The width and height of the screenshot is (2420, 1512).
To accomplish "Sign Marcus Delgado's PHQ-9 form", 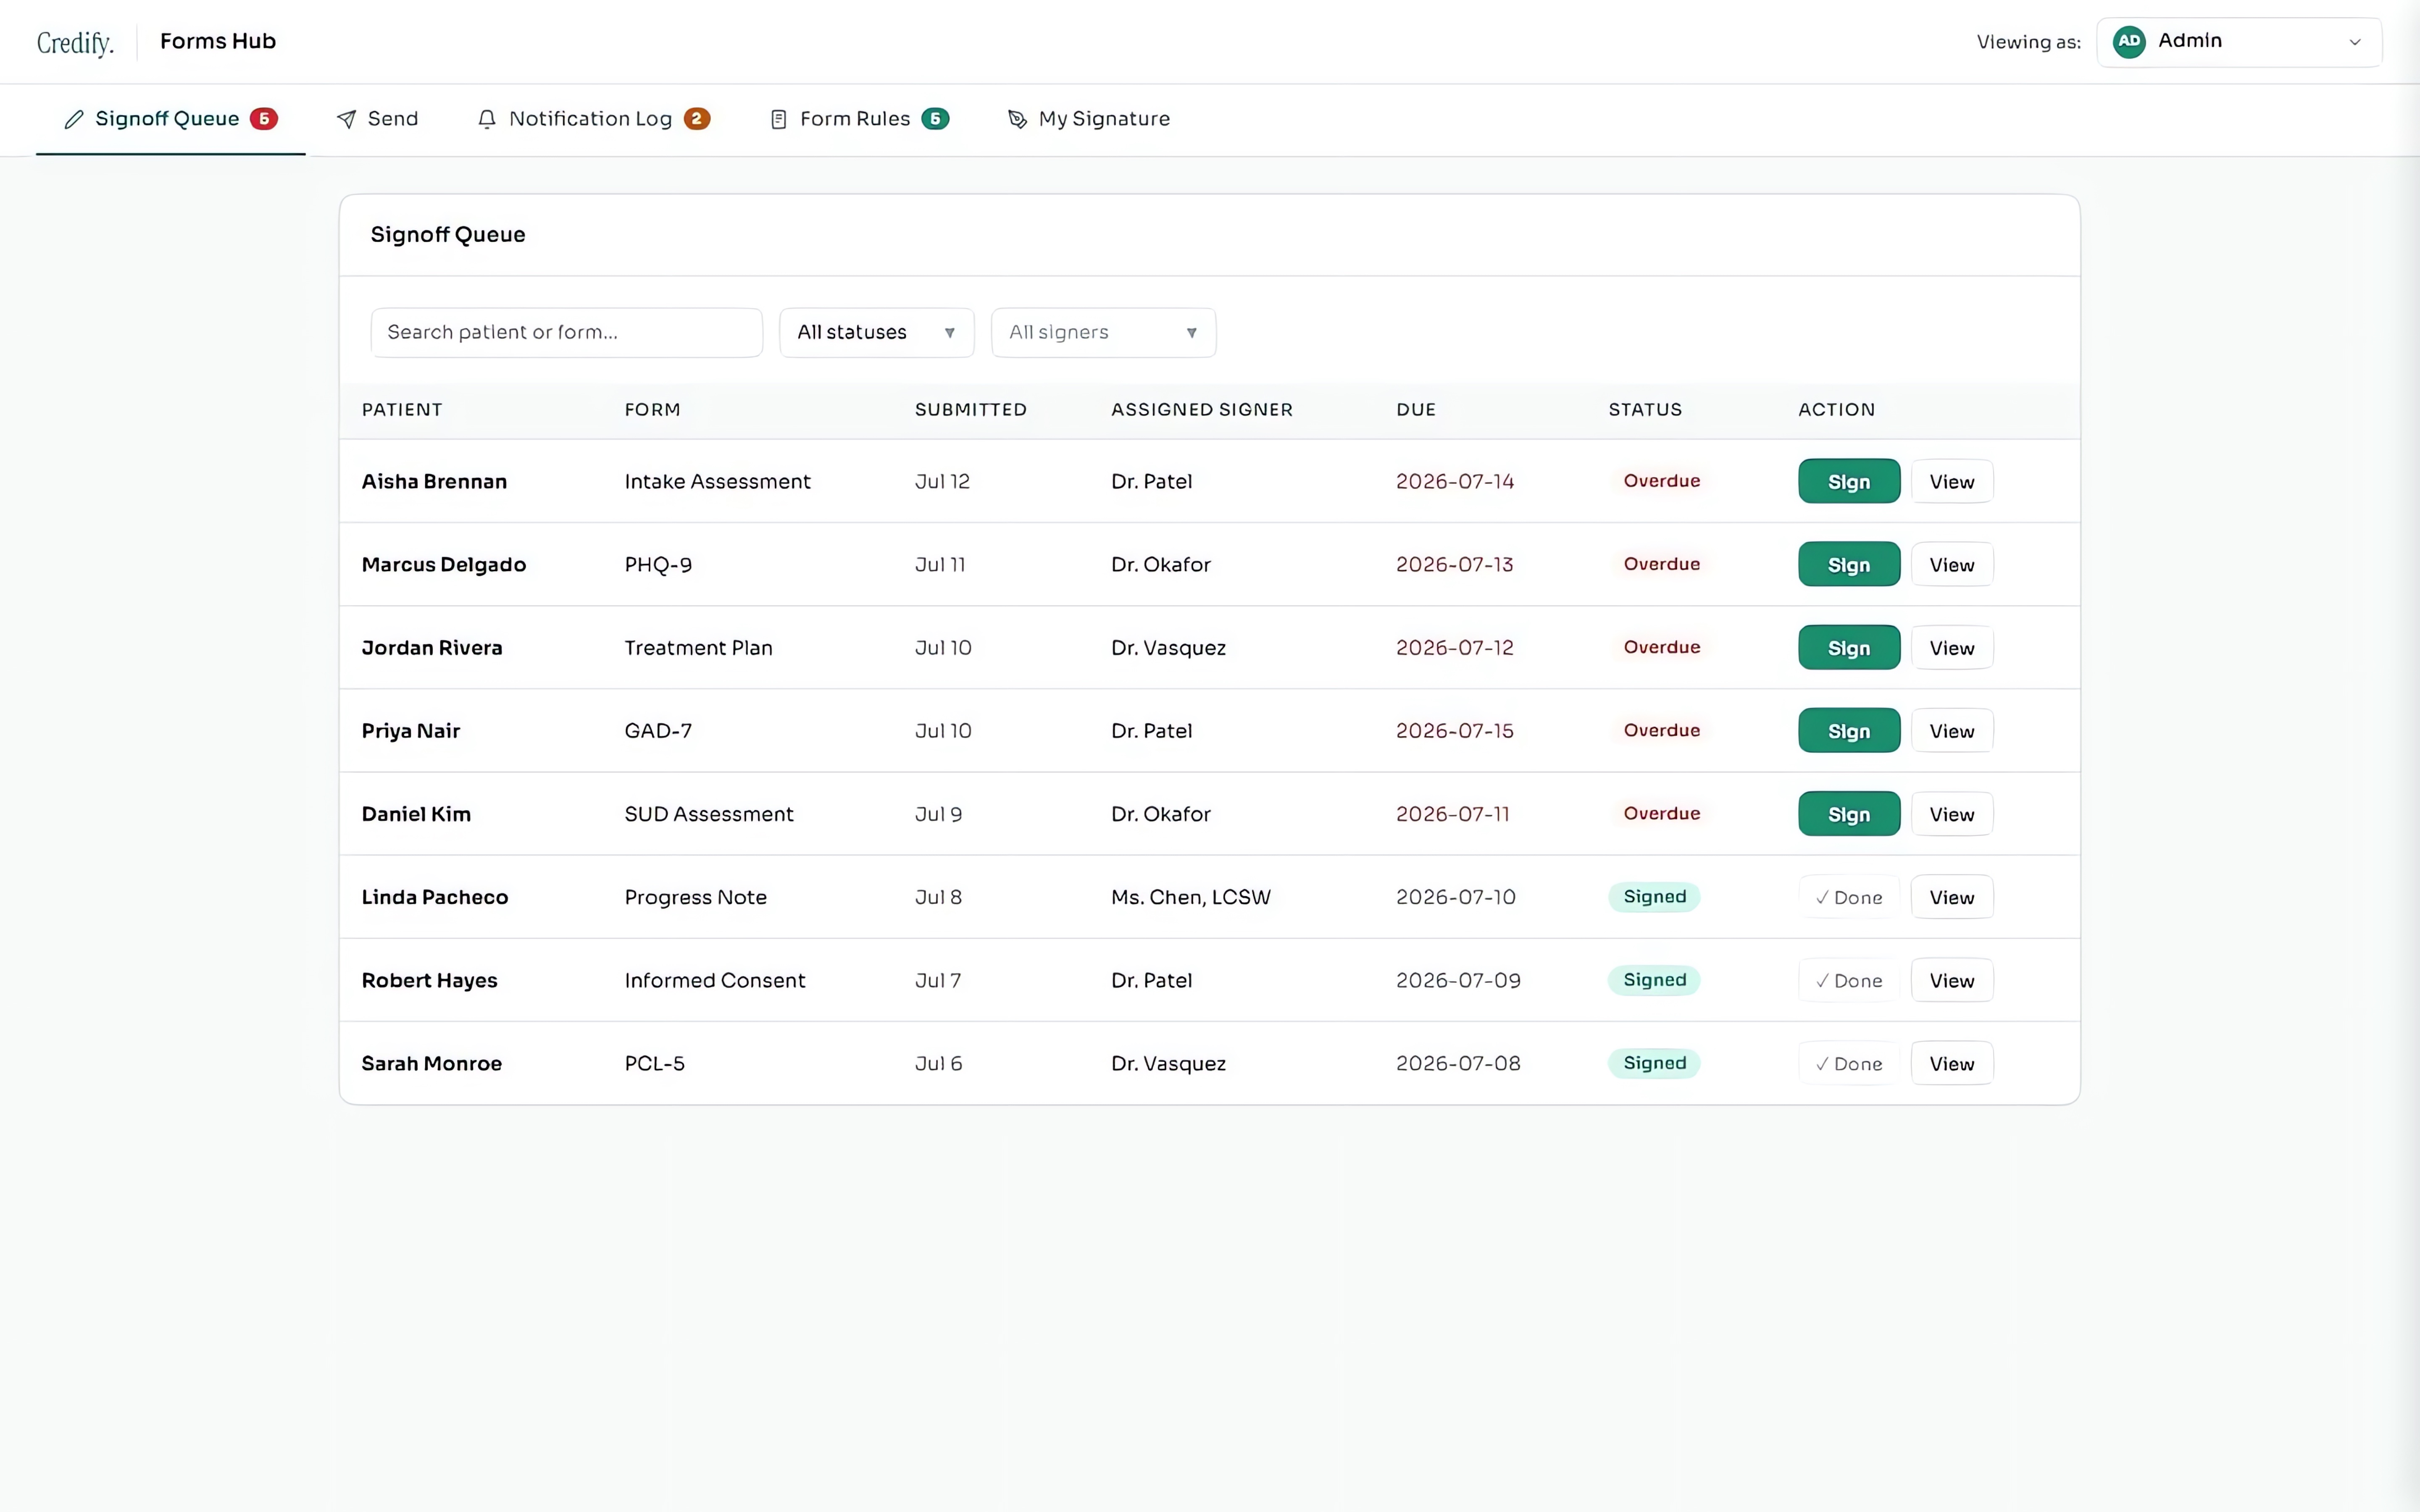I will click(x=1848, y=564).
